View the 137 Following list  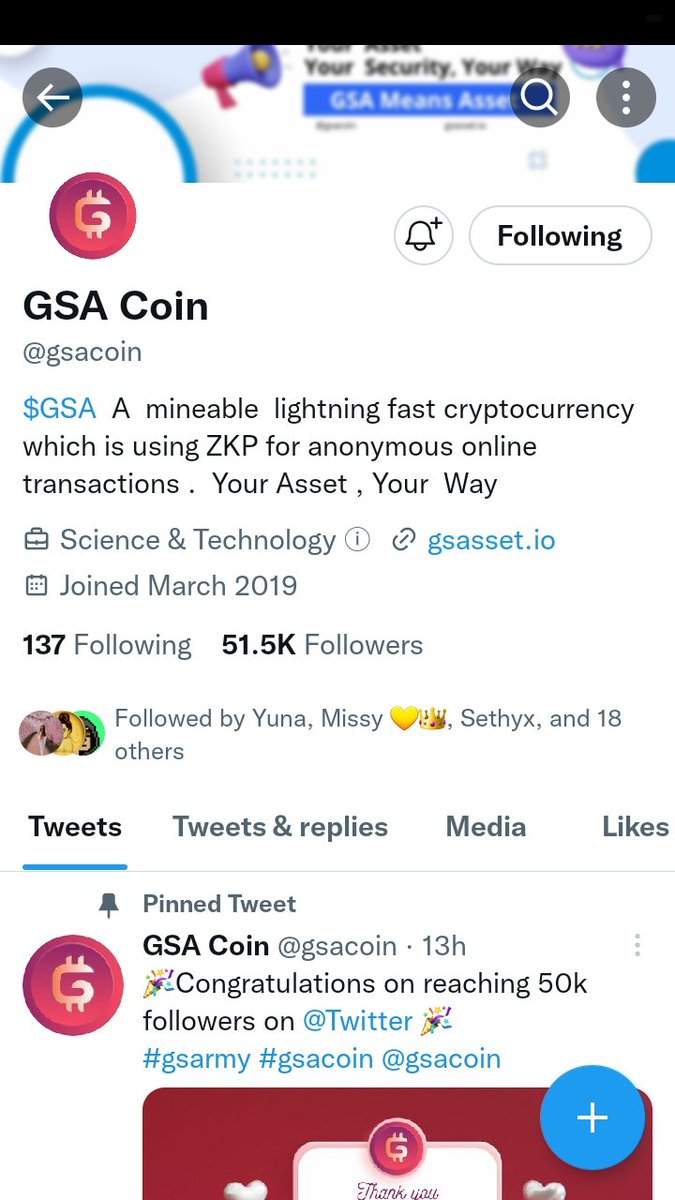(x=107, y=645)
